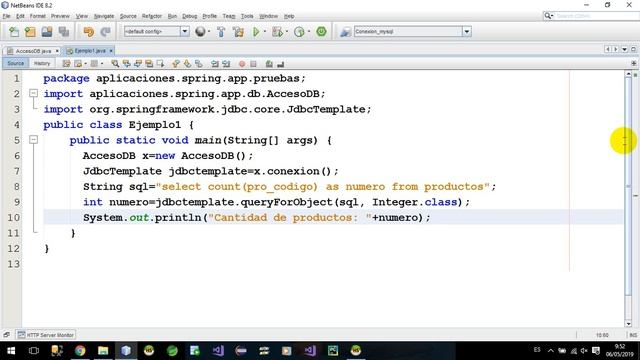Click Clean and Build Project icon
This screenshot has height=360, width=640.
pos(238,31)
